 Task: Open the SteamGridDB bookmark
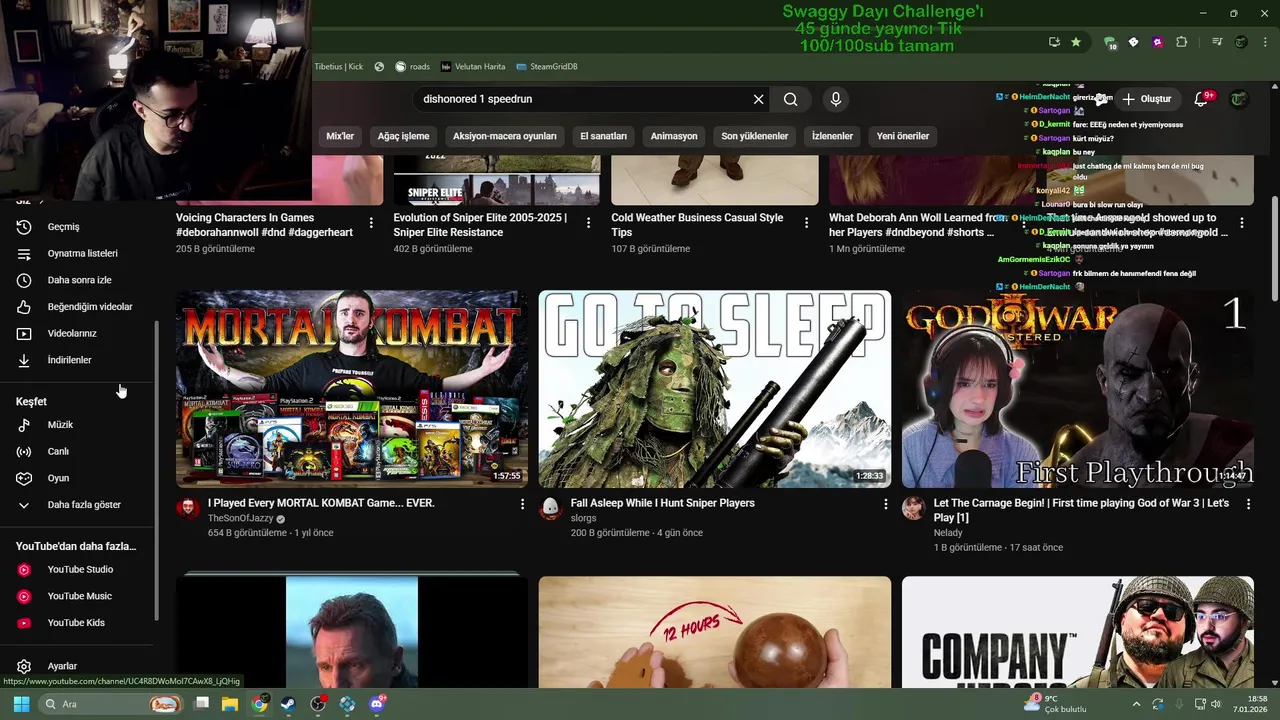pos(547,66)
